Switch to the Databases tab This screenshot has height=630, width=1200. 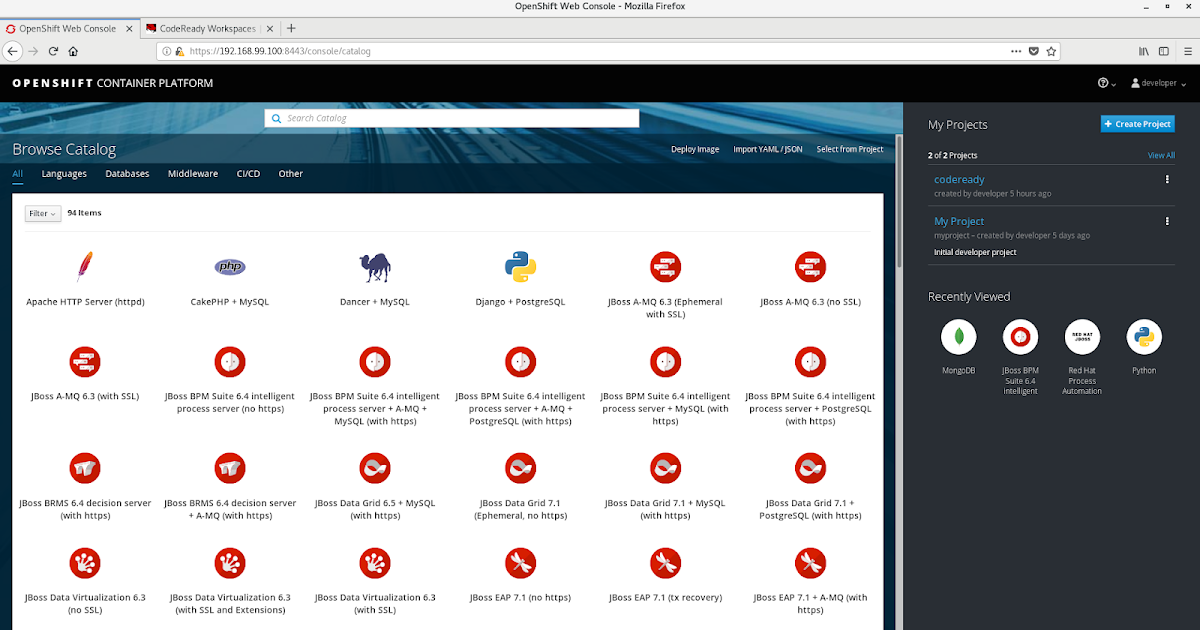[x=127, y=174]
